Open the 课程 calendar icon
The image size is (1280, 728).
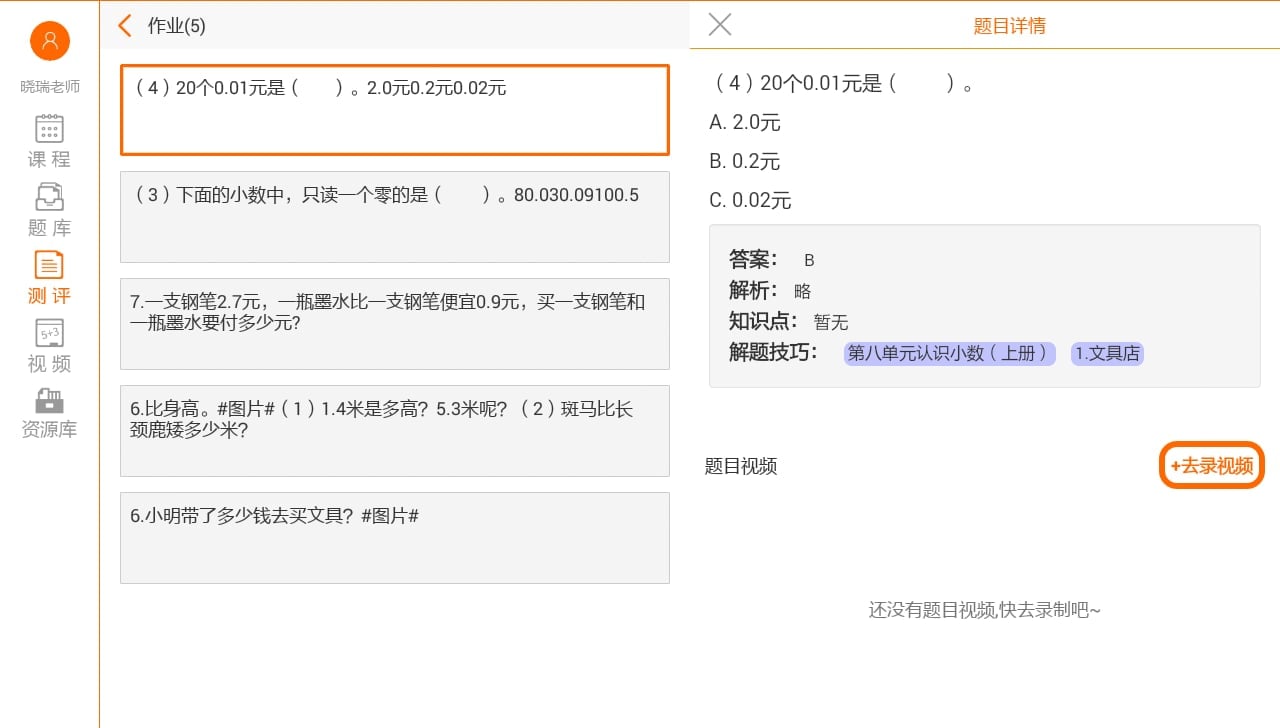[49, 129]
